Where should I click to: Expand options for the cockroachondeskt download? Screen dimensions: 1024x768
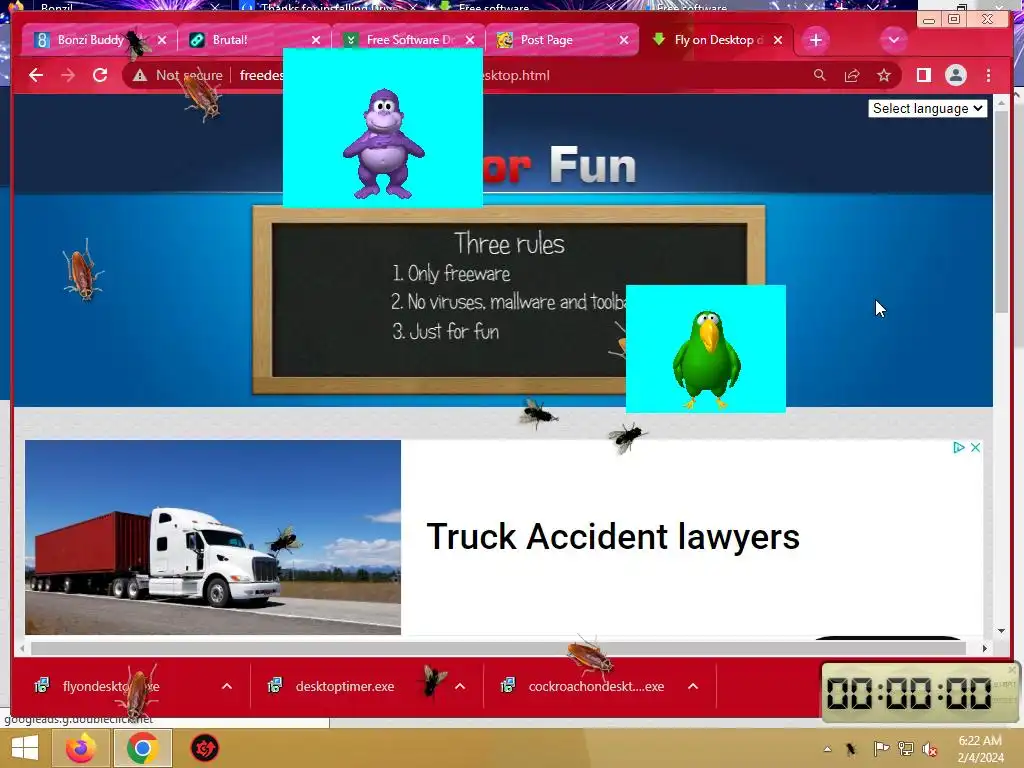coord(693,686)
